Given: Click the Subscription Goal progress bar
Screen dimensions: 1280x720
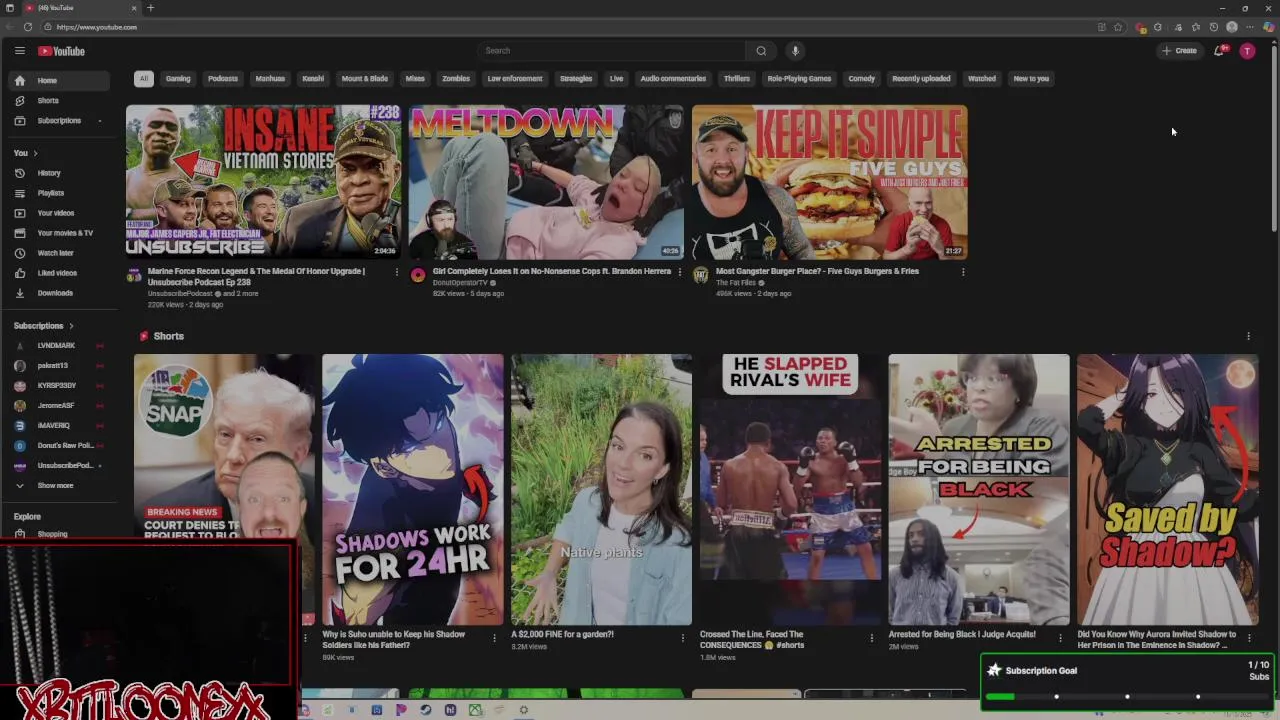Looking at the screenshot, I should tap(1127, 696).
